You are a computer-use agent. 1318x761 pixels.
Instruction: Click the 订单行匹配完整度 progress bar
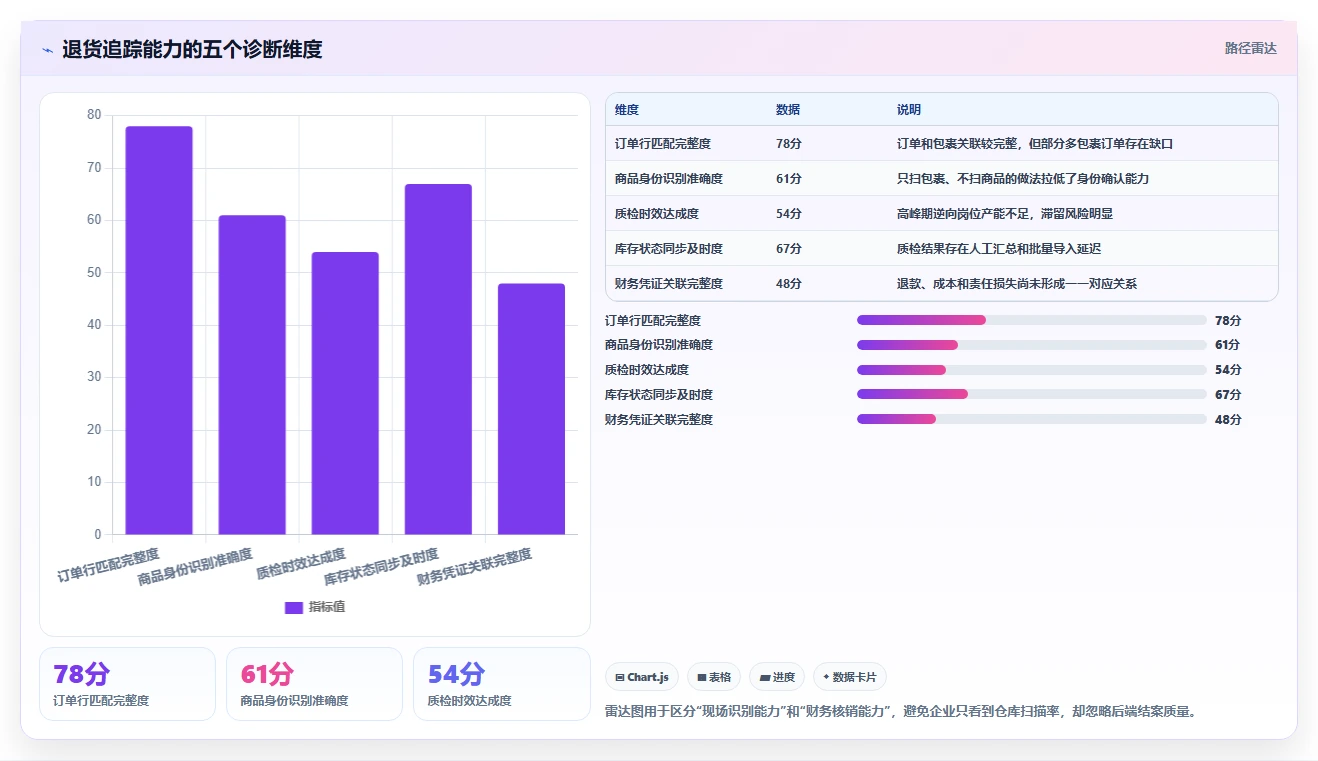1032,320
